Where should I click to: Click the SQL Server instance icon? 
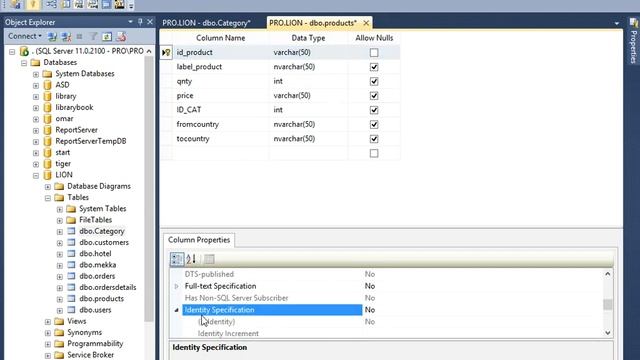click(24, 51)
